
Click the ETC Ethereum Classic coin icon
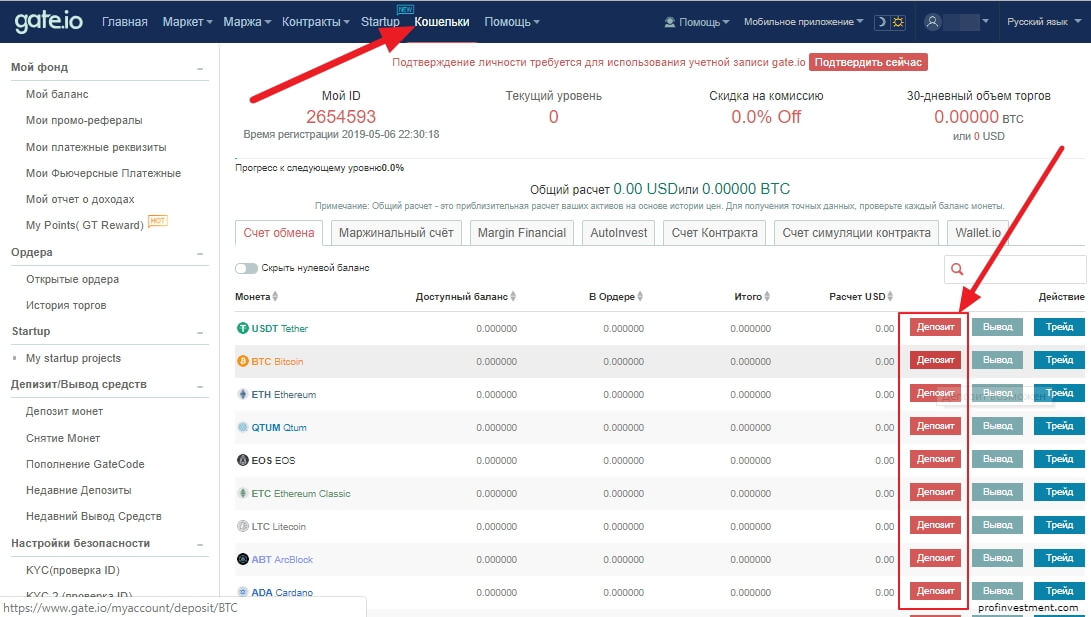click(x=243, y=493)
